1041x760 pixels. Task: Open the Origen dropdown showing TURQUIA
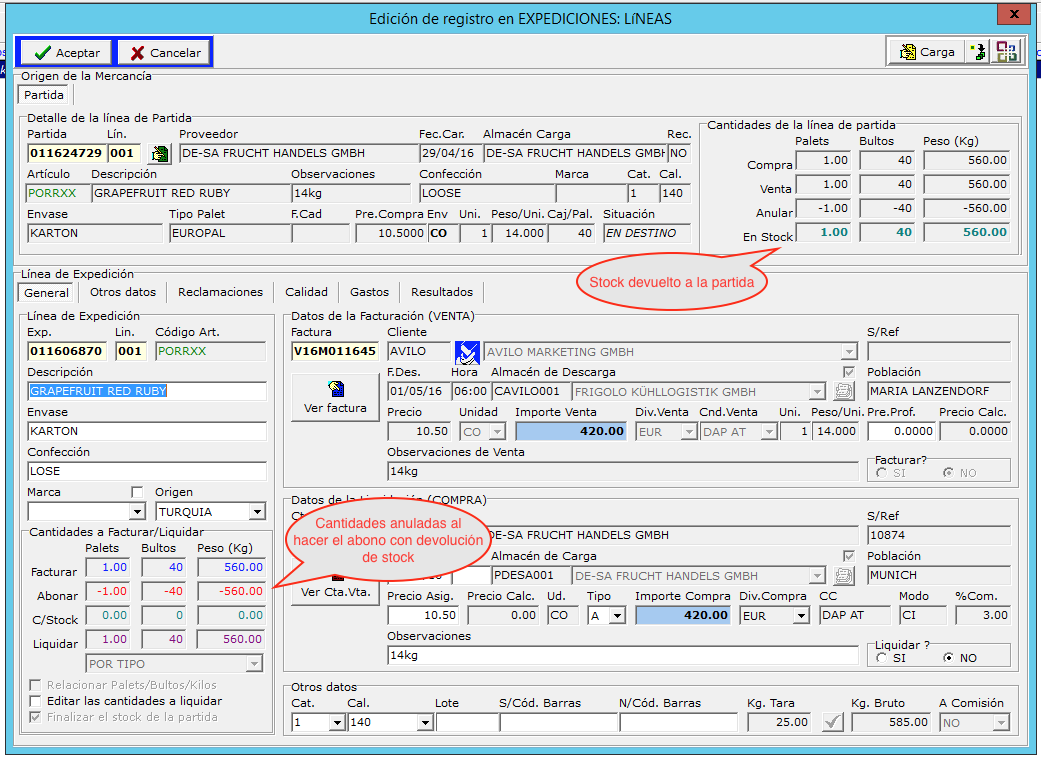(257, 512)
